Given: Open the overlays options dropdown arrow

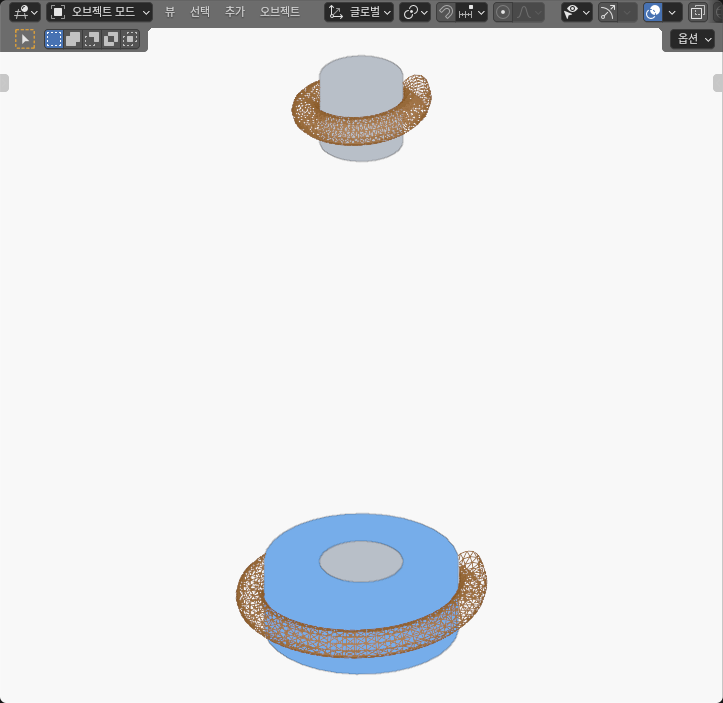Looking at the screenshot, I should [x=672, y=12].
